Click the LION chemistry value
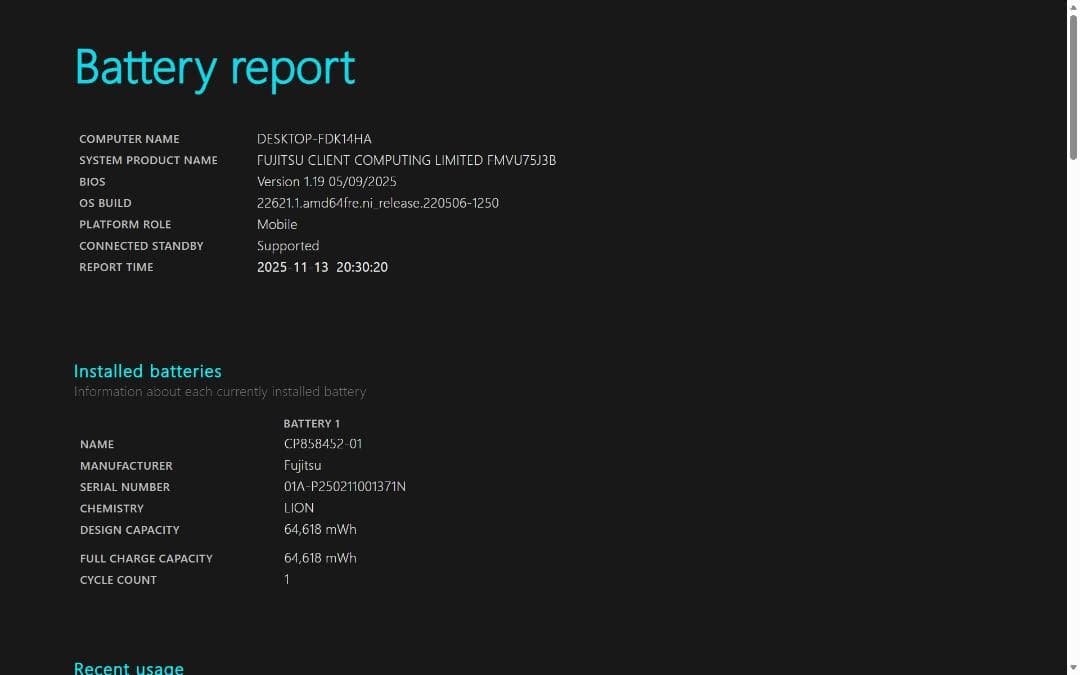This screenshot has width=1080, height=675. coord(298,508)
